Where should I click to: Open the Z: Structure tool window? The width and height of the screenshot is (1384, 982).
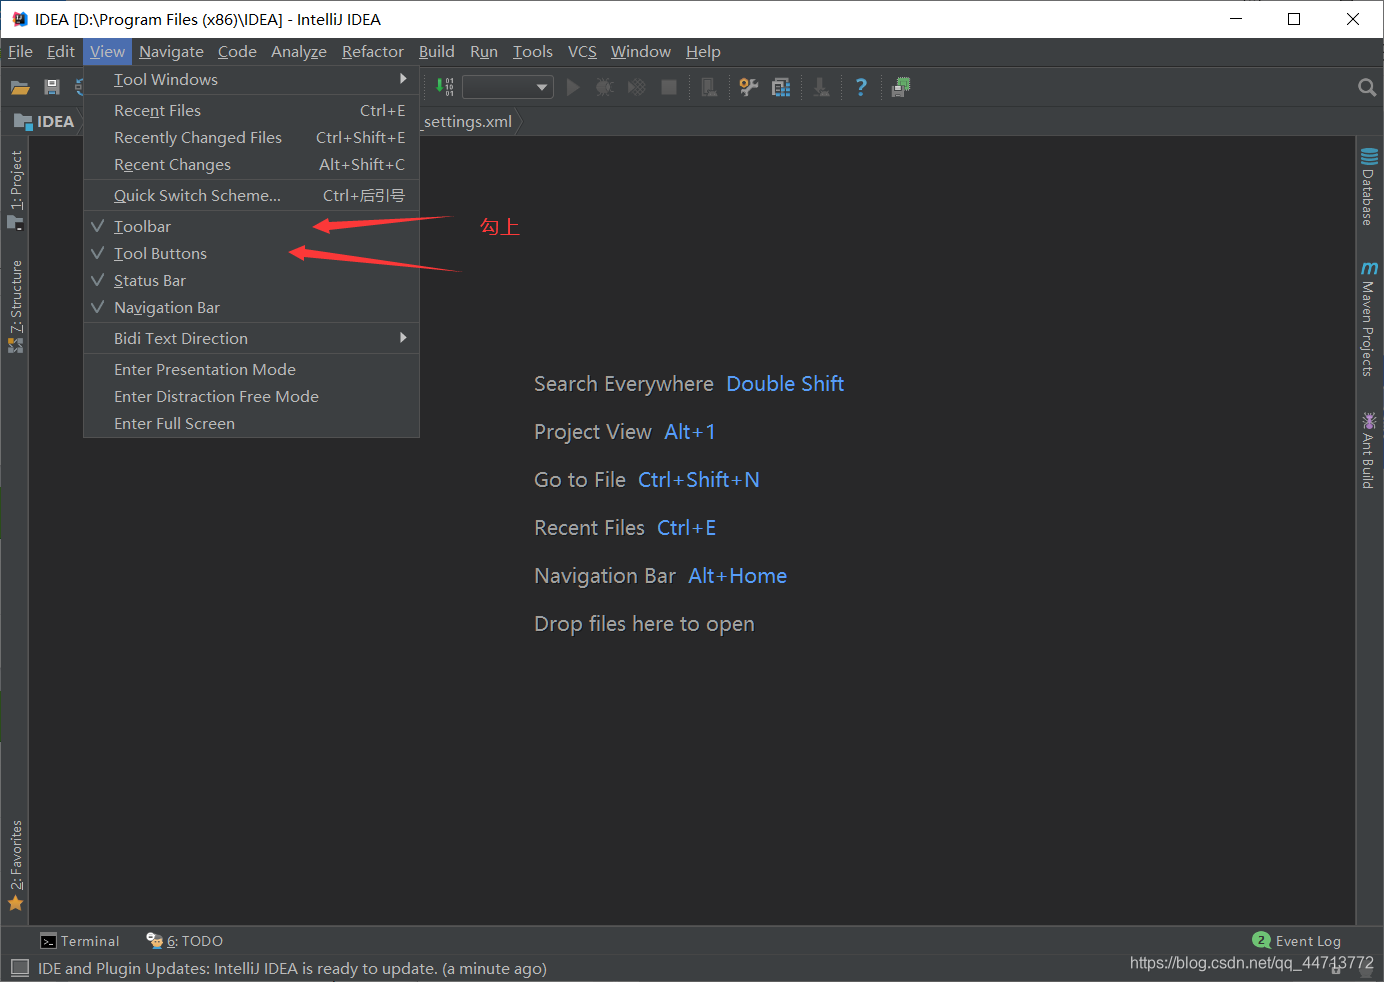click(x=15, y=306)
